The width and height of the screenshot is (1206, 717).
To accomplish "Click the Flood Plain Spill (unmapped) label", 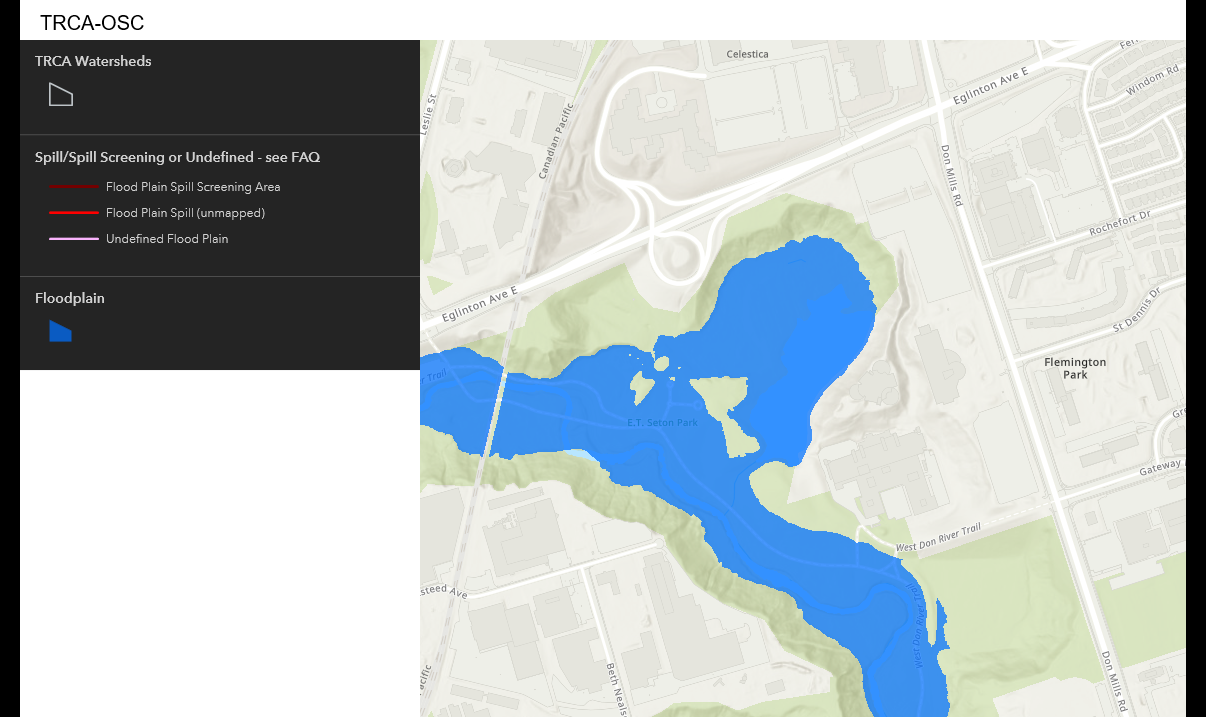I will (185, 213).
